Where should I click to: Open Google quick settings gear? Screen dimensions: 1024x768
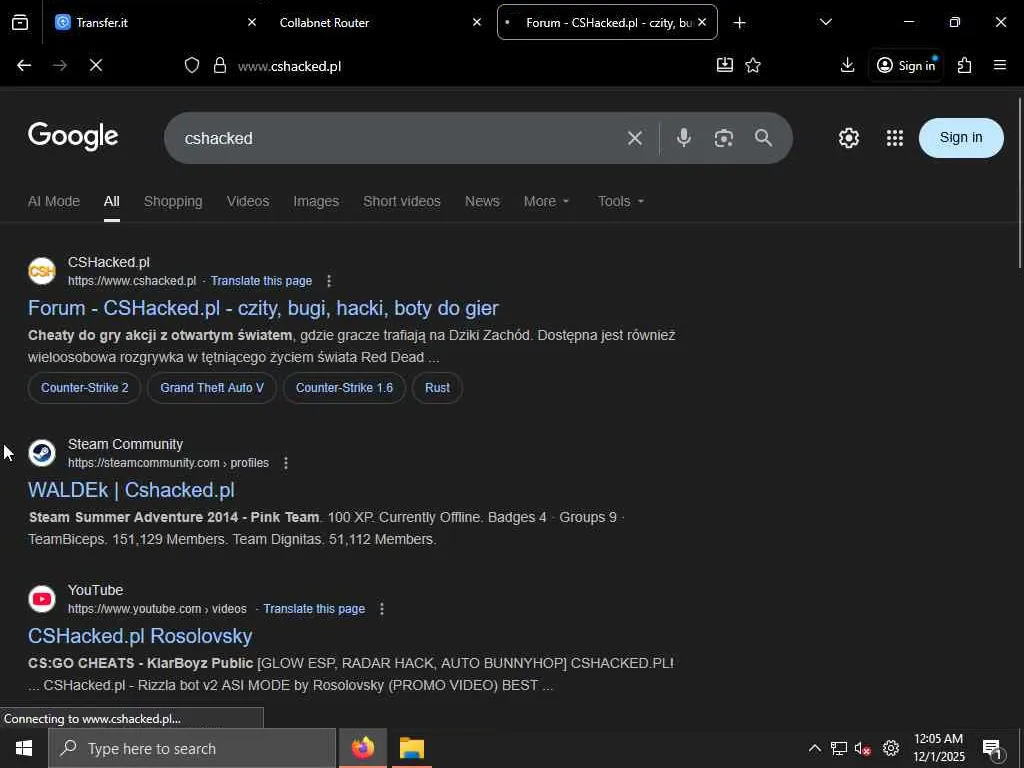tap(848, 138)
